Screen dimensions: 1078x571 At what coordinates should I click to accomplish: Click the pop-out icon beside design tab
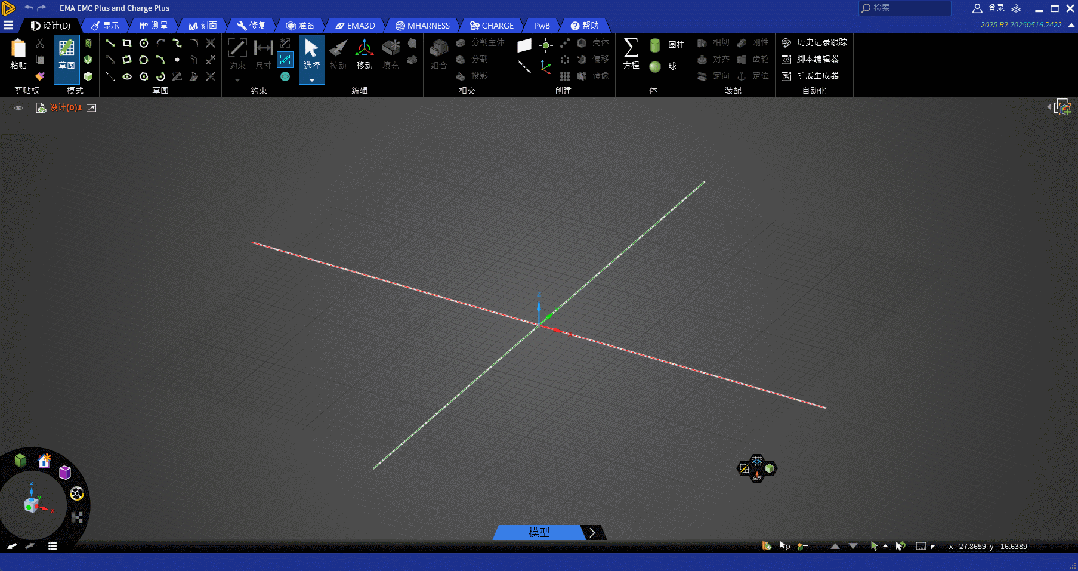pyautogui.click(x=91, y=108)
